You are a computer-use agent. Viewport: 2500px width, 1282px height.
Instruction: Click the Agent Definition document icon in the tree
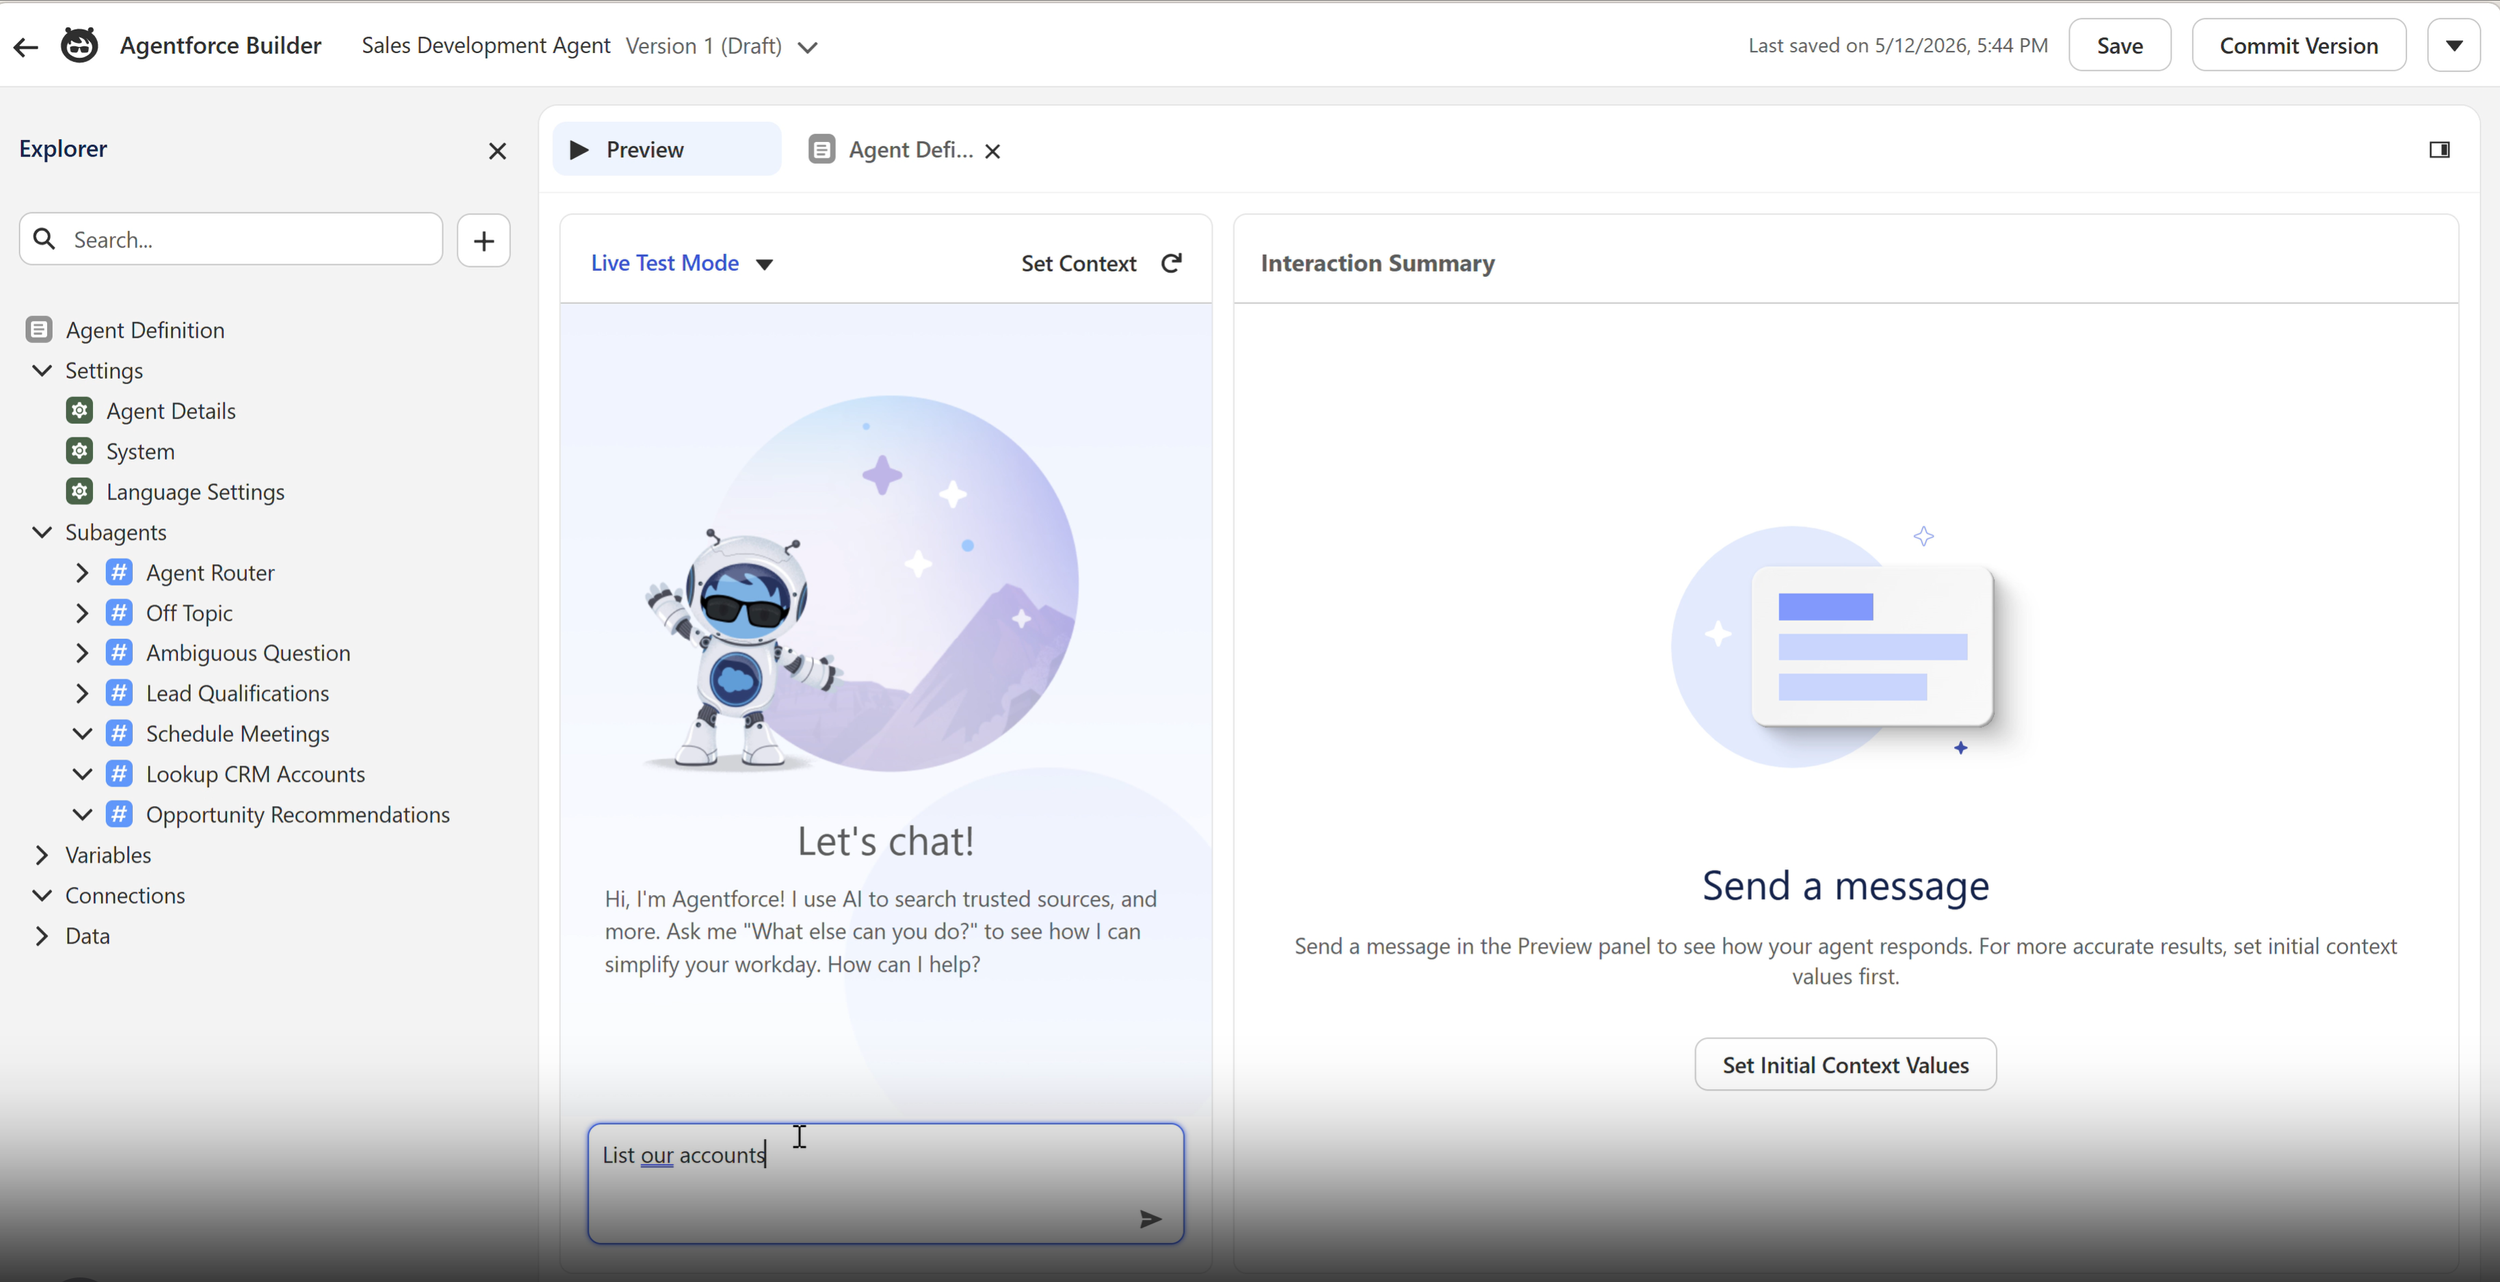tap(39, 329)
